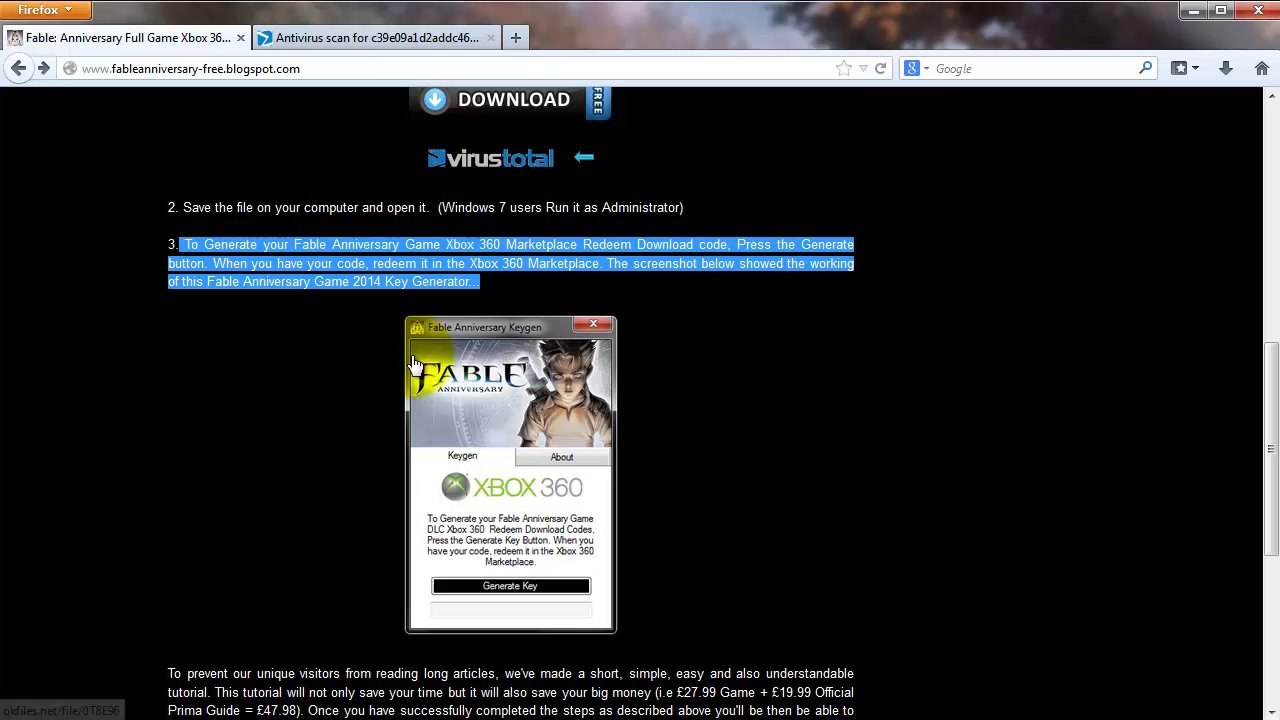This screenshot has height=720, width=1280.
Task: Click the Fable Anniversary Keygen screenshot image
Action: 511,475
